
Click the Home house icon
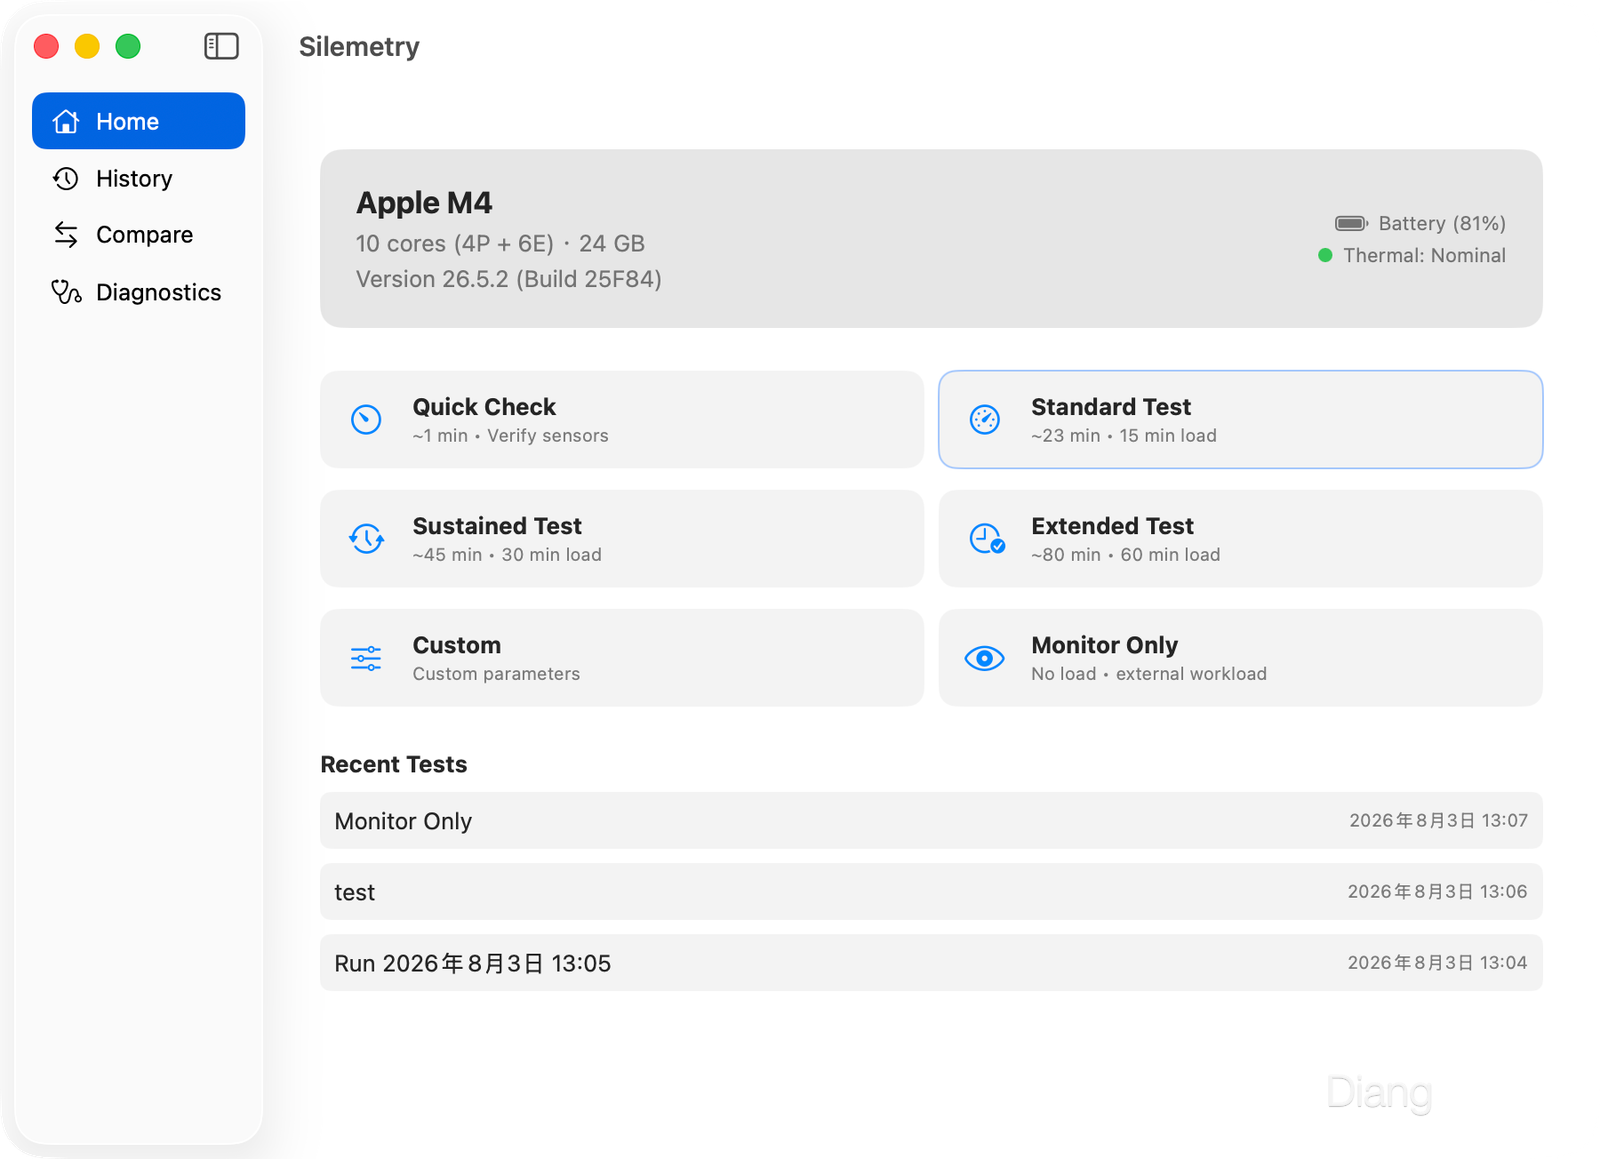66,121
